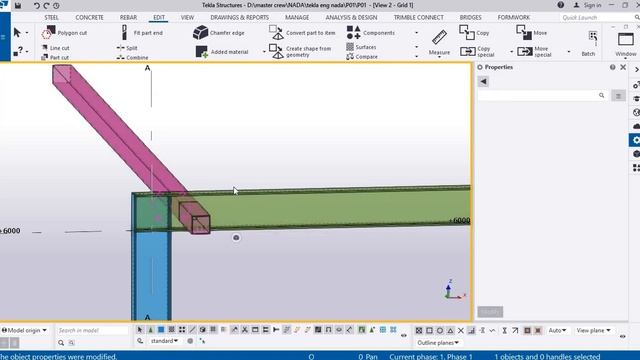Click the Save icon in title bar

18,5
